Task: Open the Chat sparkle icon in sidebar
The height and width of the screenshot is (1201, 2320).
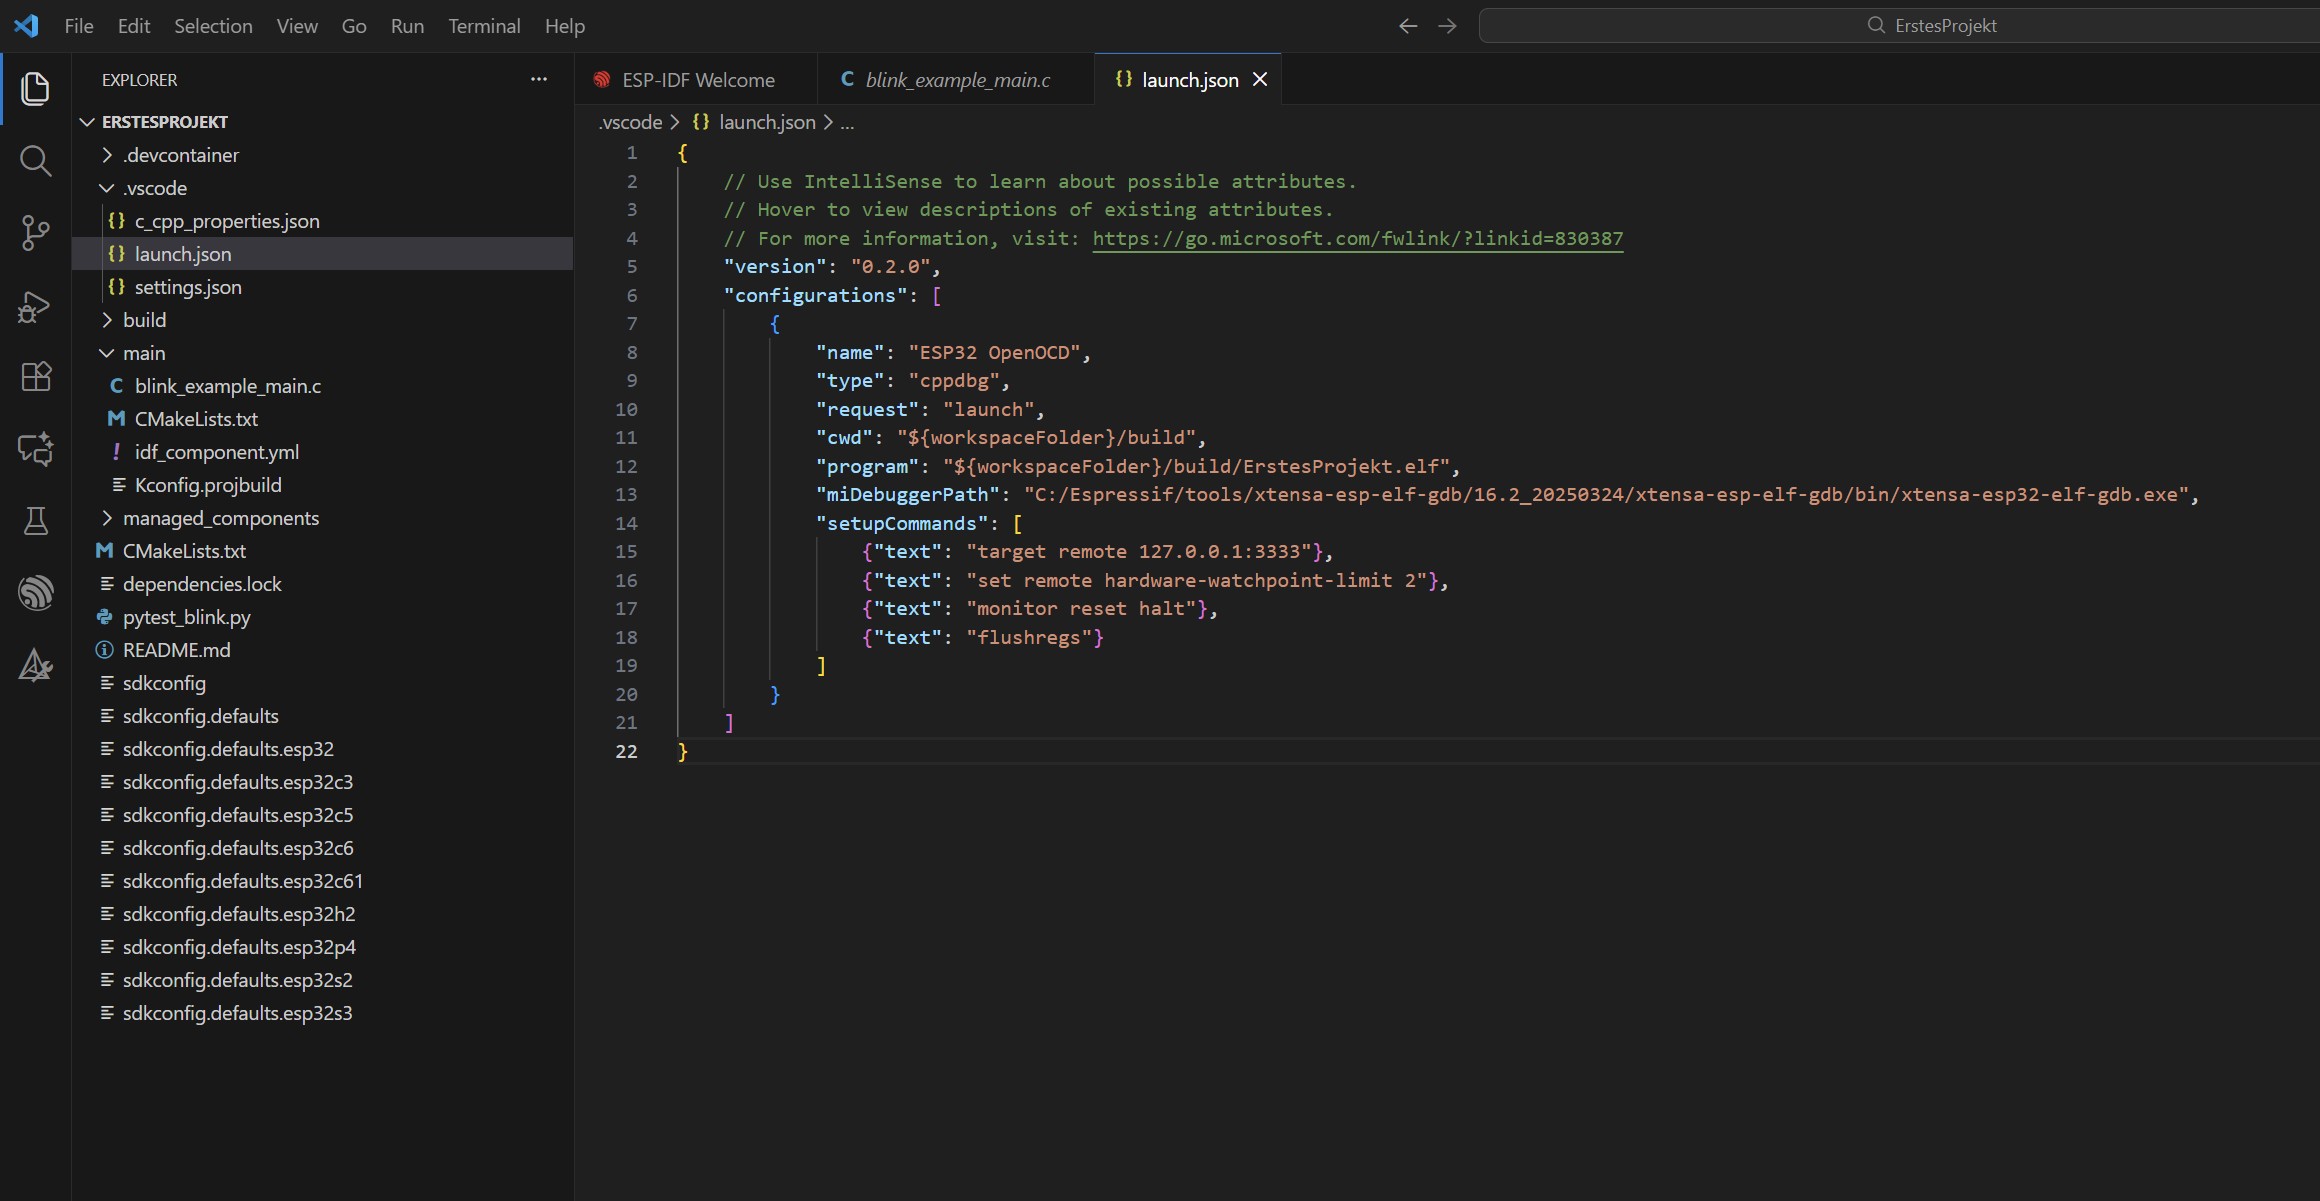Action: coord(35,449)
